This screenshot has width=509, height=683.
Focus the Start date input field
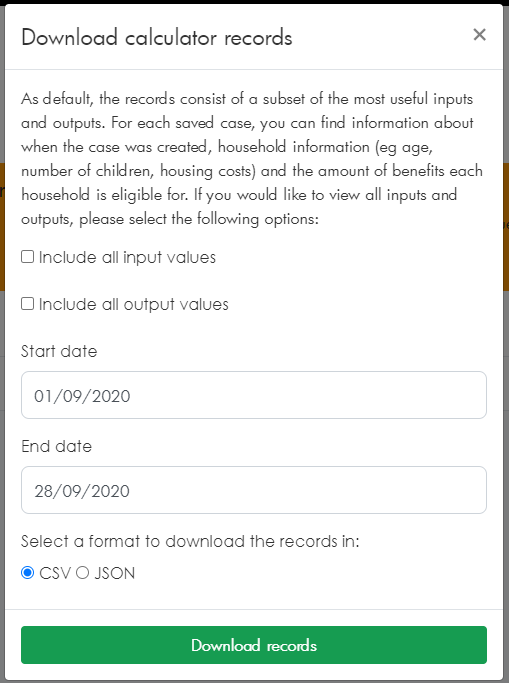tap(254, 395)
